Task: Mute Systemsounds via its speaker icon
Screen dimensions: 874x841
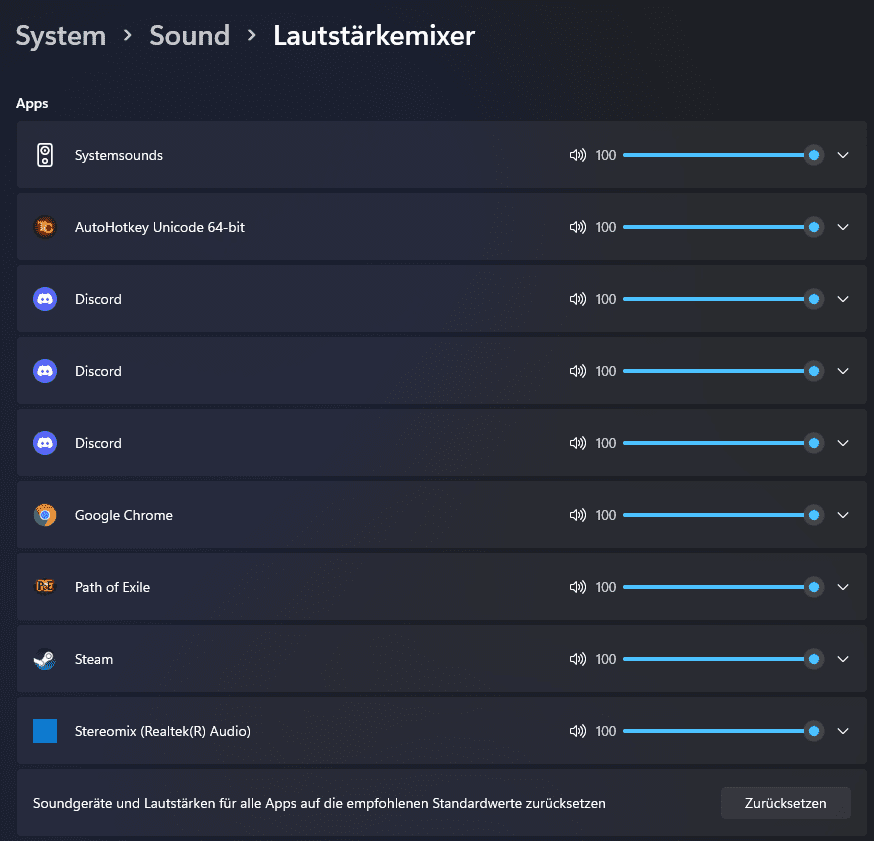Action: click(577, 155)
